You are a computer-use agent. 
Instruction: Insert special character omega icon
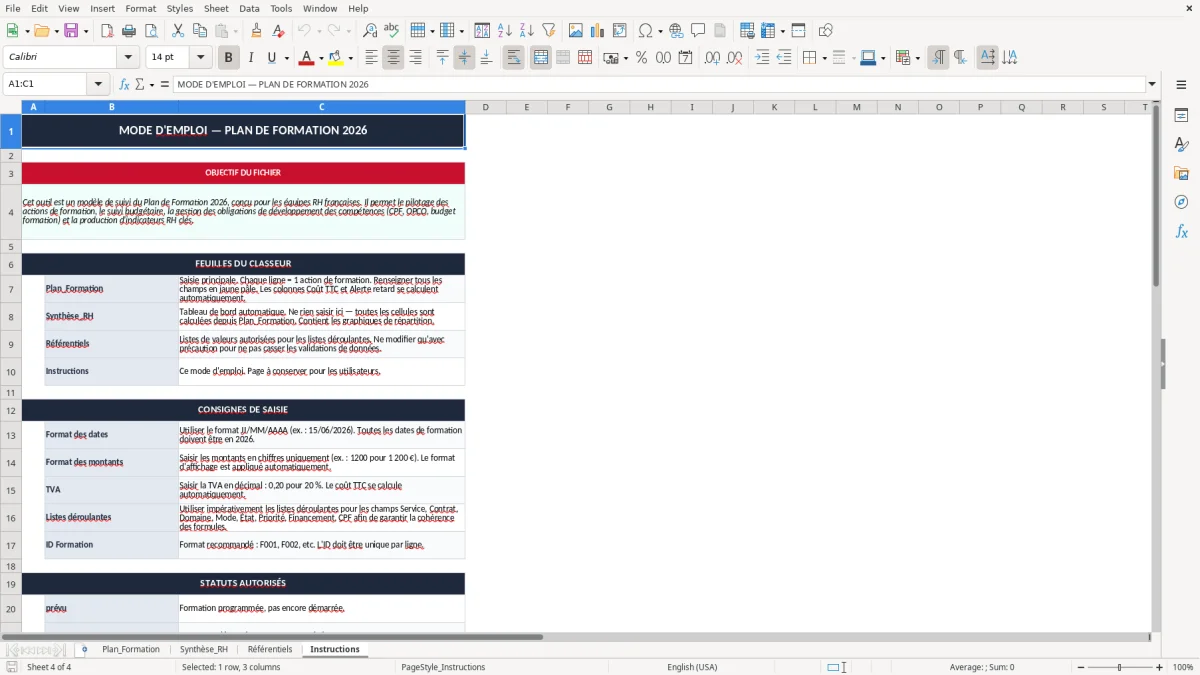pos(645,31)
